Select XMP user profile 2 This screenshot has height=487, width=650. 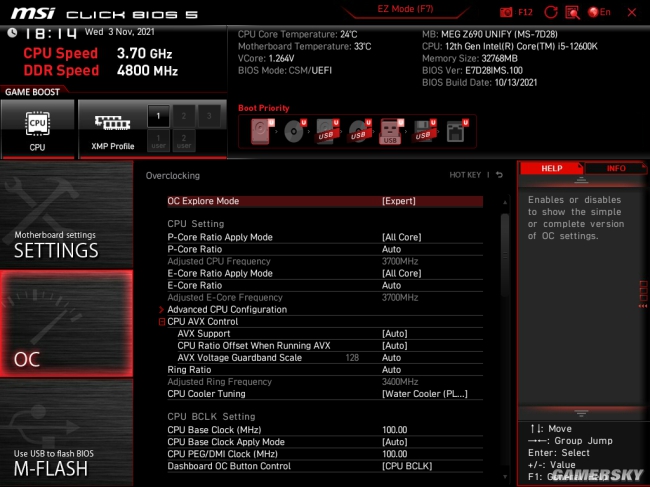click(x=184, y=141)
